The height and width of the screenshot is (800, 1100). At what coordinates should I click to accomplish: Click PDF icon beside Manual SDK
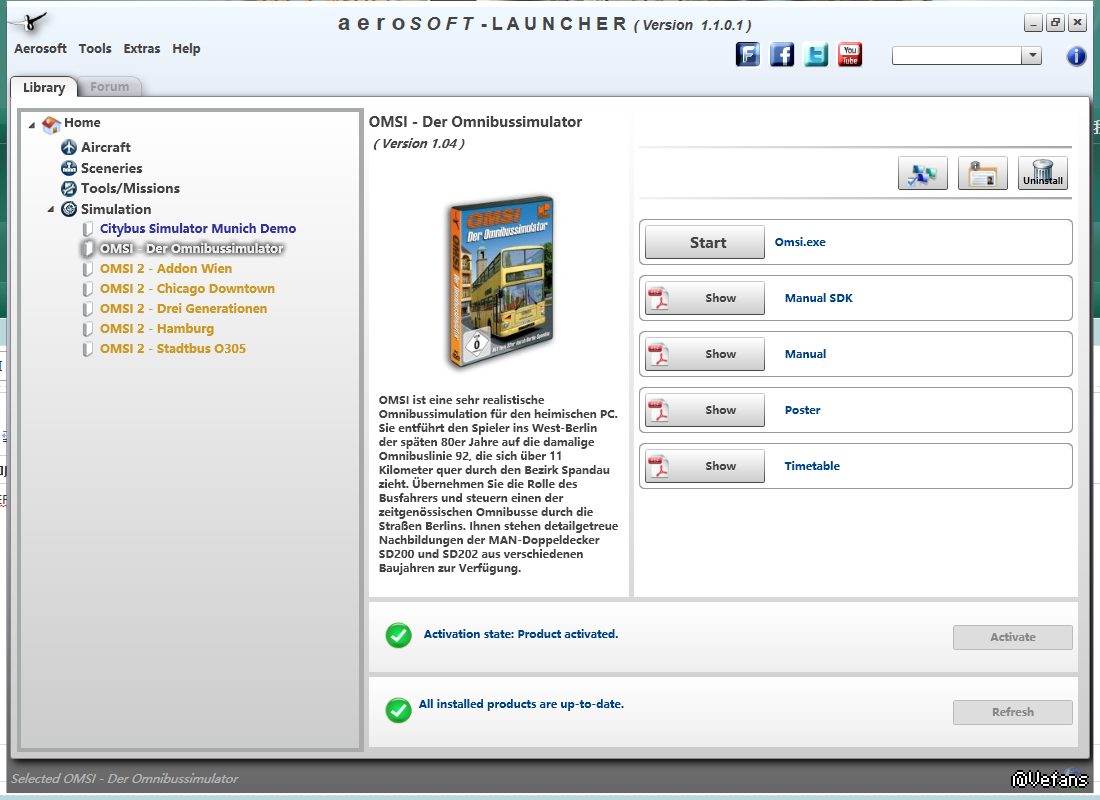point(658,298)
